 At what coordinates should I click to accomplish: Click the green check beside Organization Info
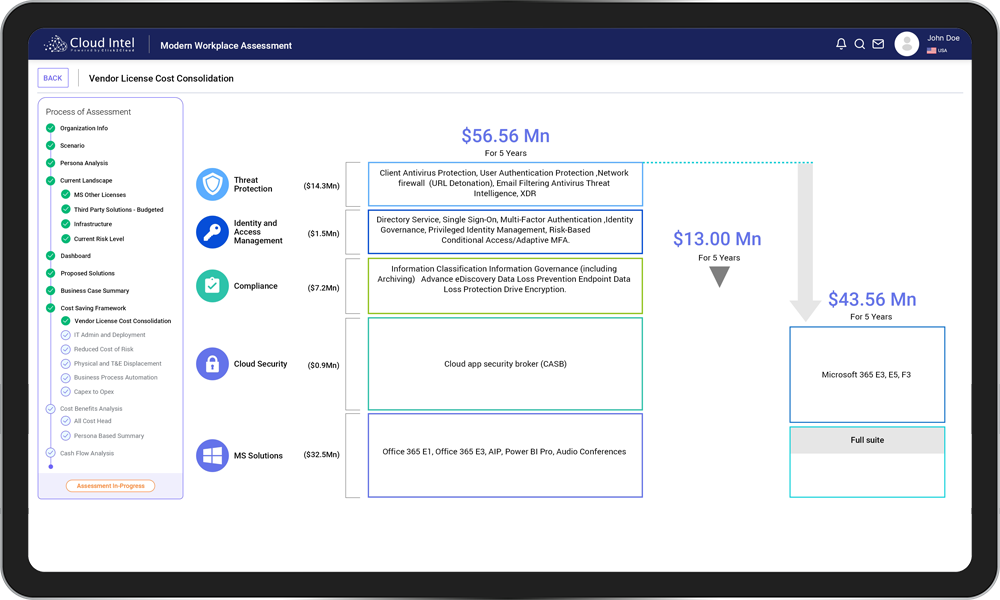click(50, 128)
